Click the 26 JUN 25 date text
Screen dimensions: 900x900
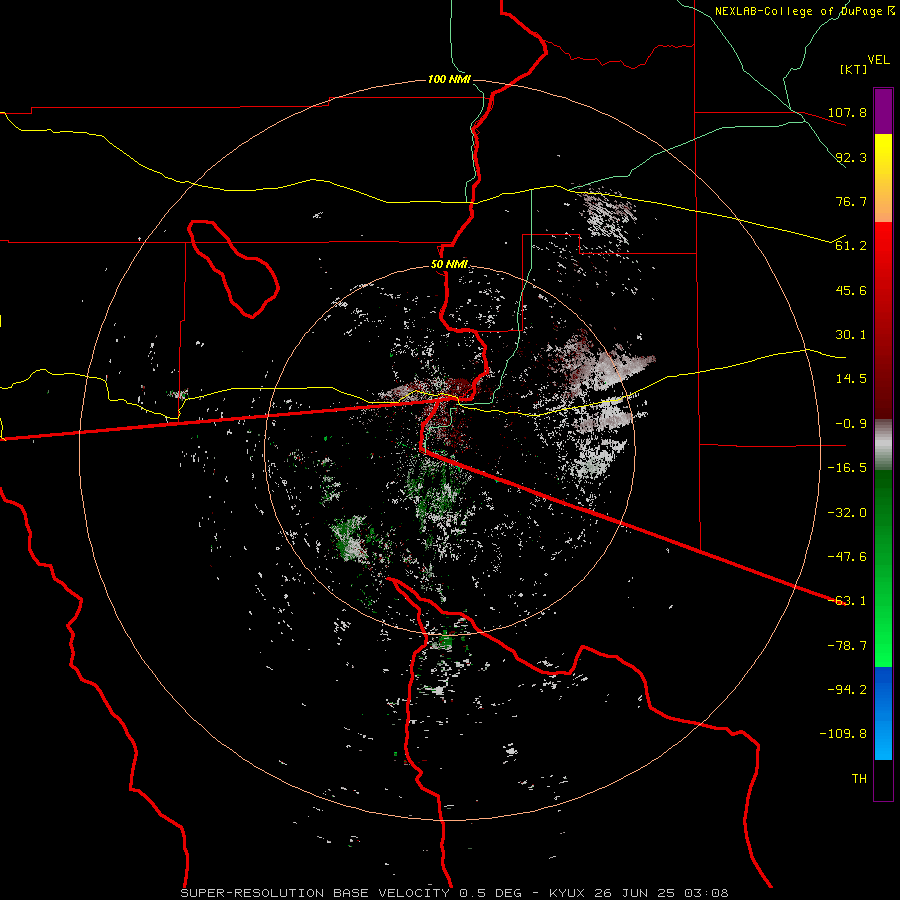pyautogui.click(x=636, y=893)
